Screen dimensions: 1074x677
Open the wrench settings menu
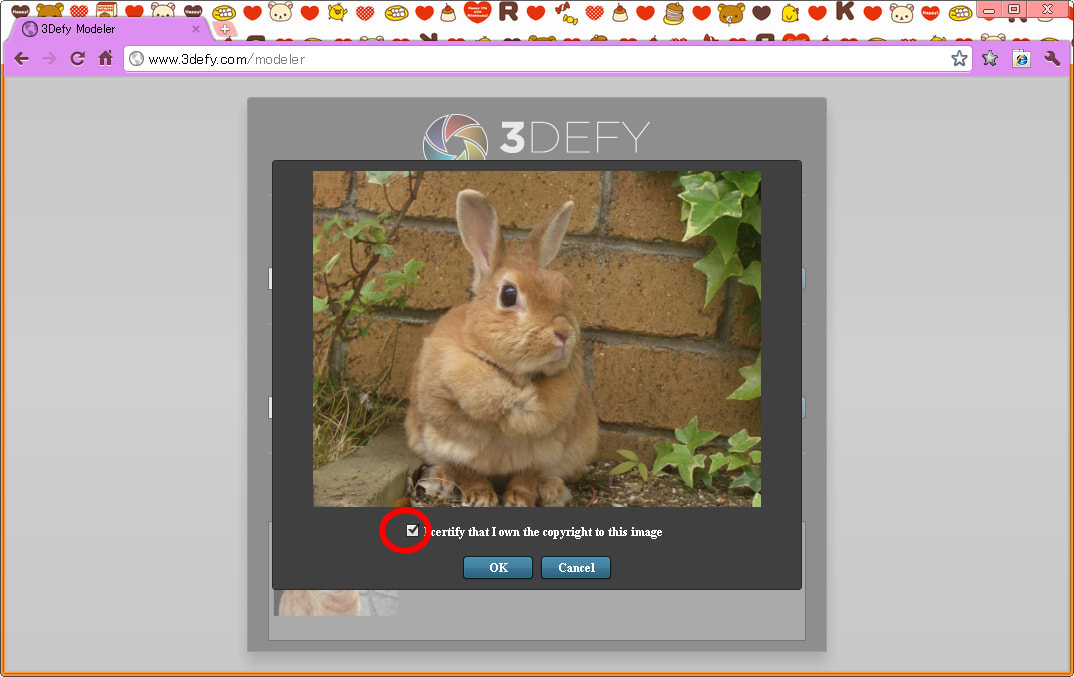point(1052,59)
